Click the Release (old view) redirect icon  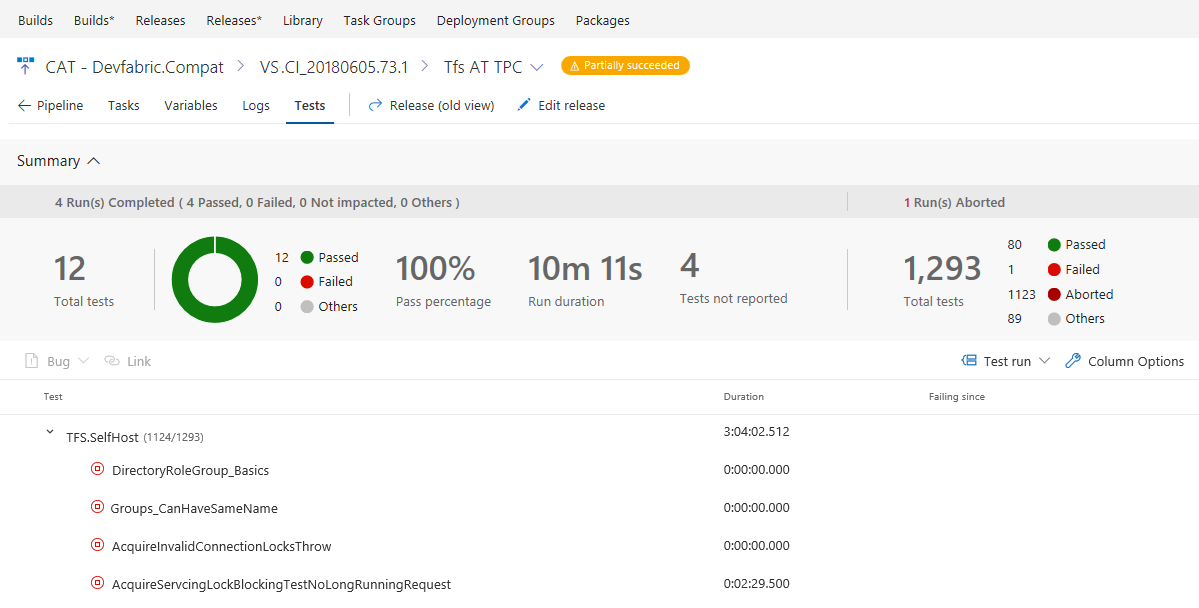[x=376, y=105]
